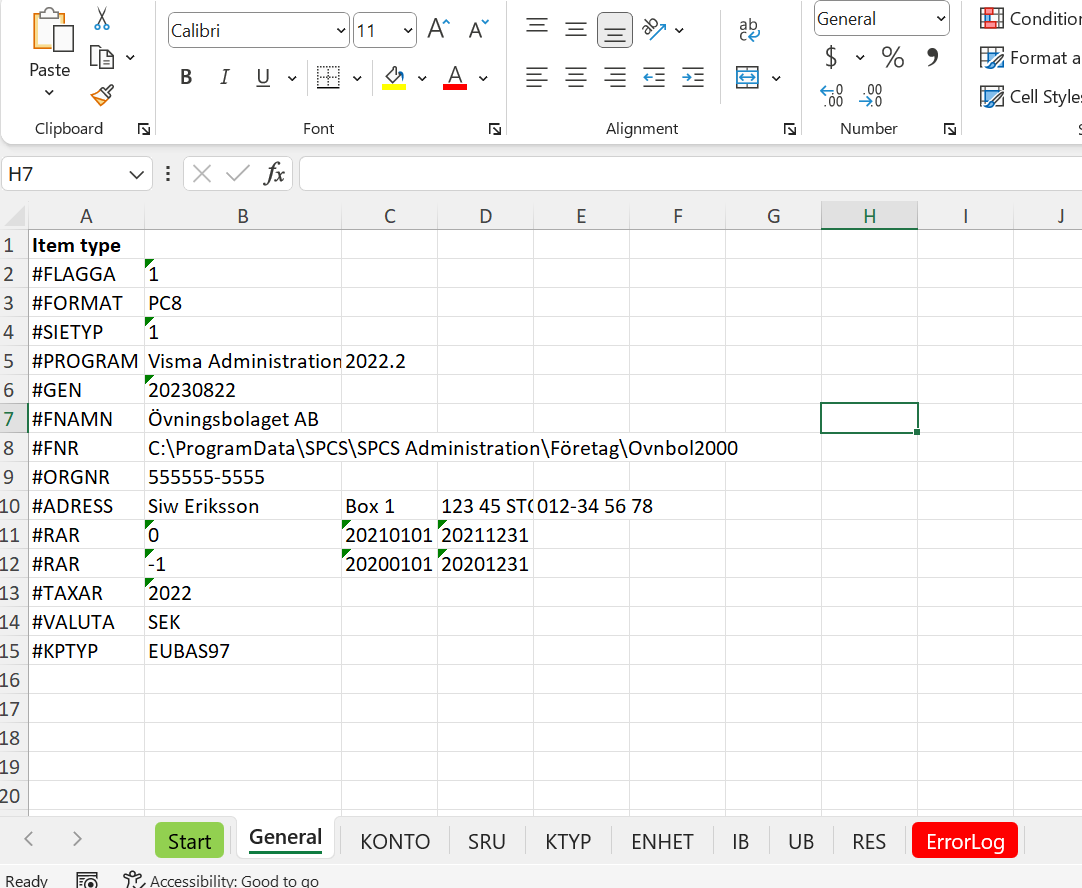This screenshot has width=1082, height=888.
Task: Click the Increase Decimal icon
Action: [831, 95]
